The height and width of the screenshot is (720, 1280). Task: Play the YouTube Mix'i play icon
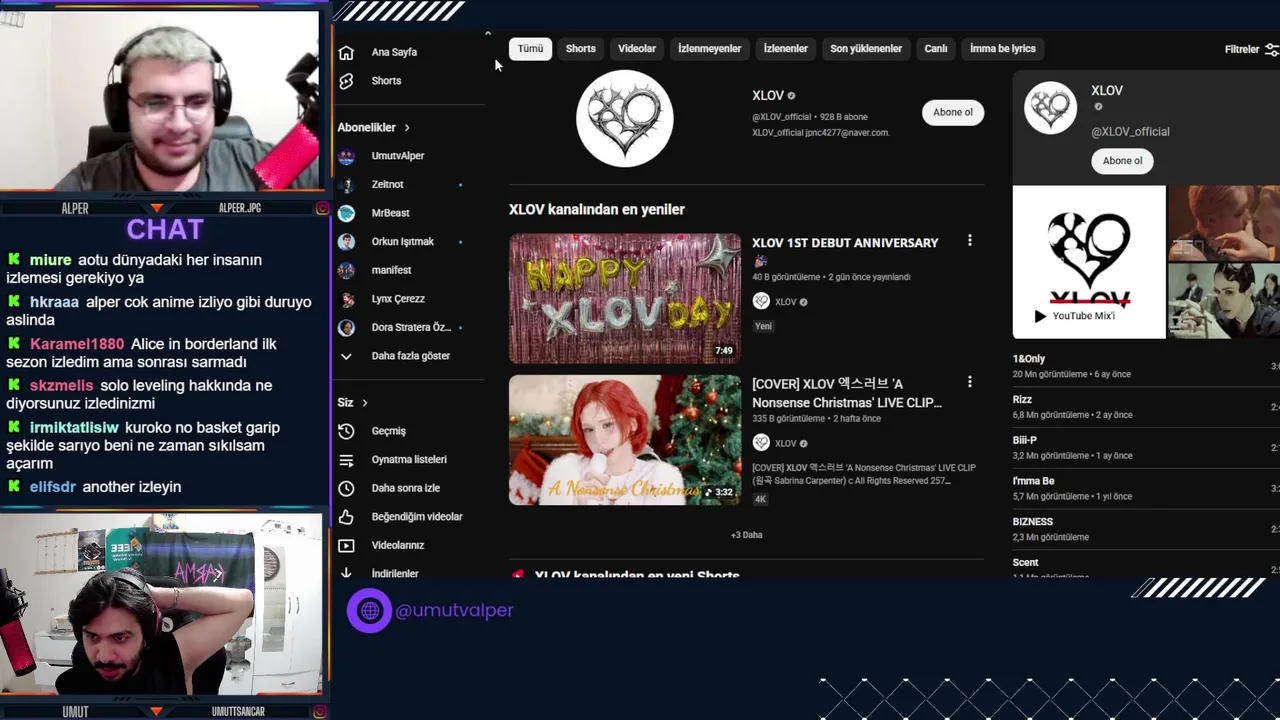tap(1040, 316)
